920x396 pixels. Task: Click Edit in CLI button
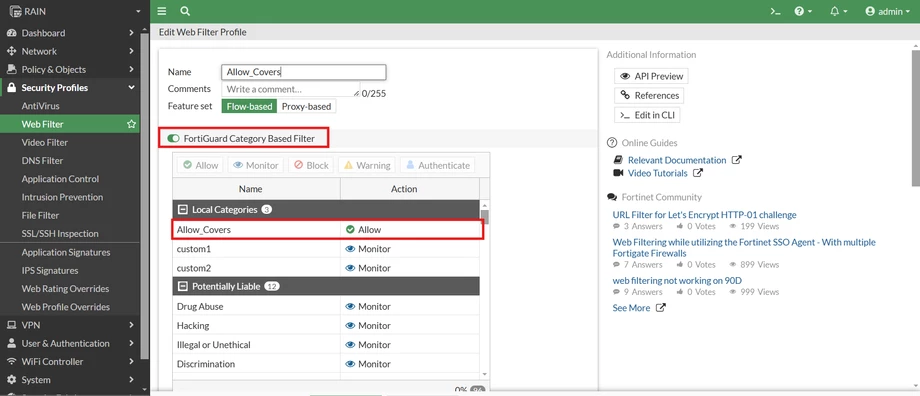point(647,115)
